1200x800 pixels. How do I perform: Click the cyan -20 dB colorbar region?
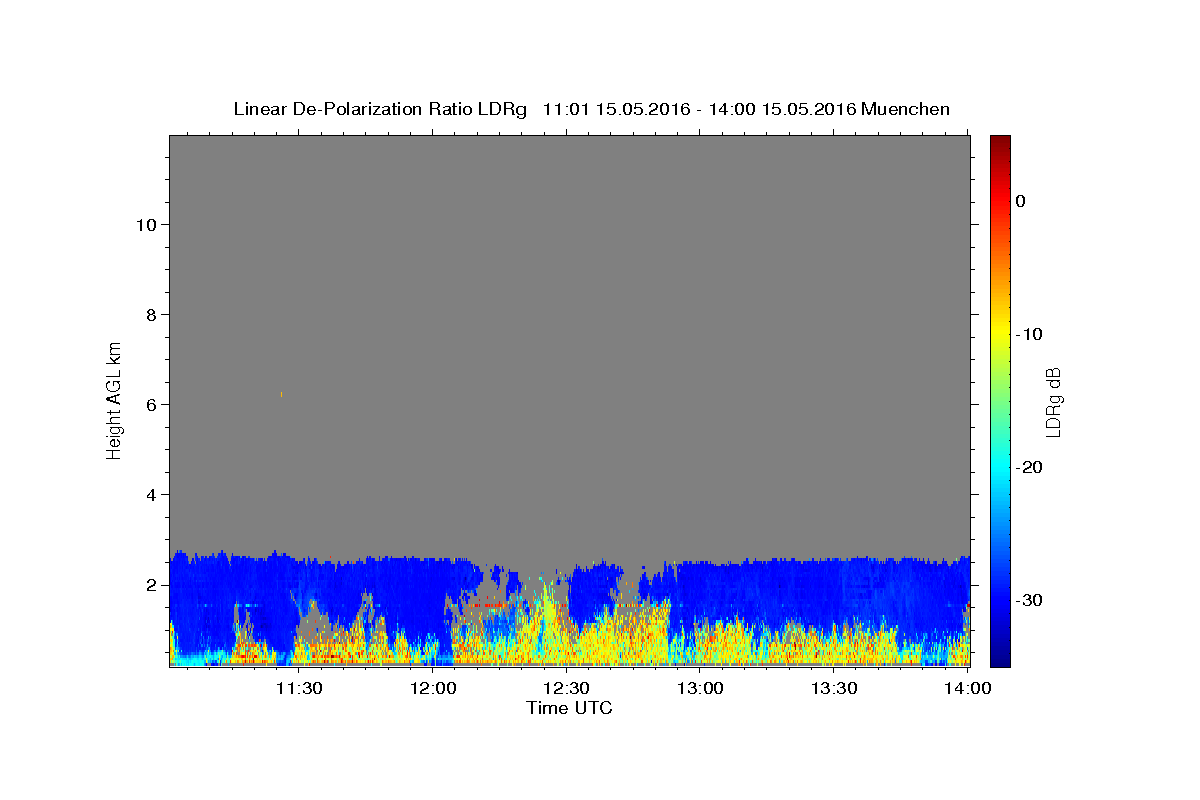[x=1000, y=467]
